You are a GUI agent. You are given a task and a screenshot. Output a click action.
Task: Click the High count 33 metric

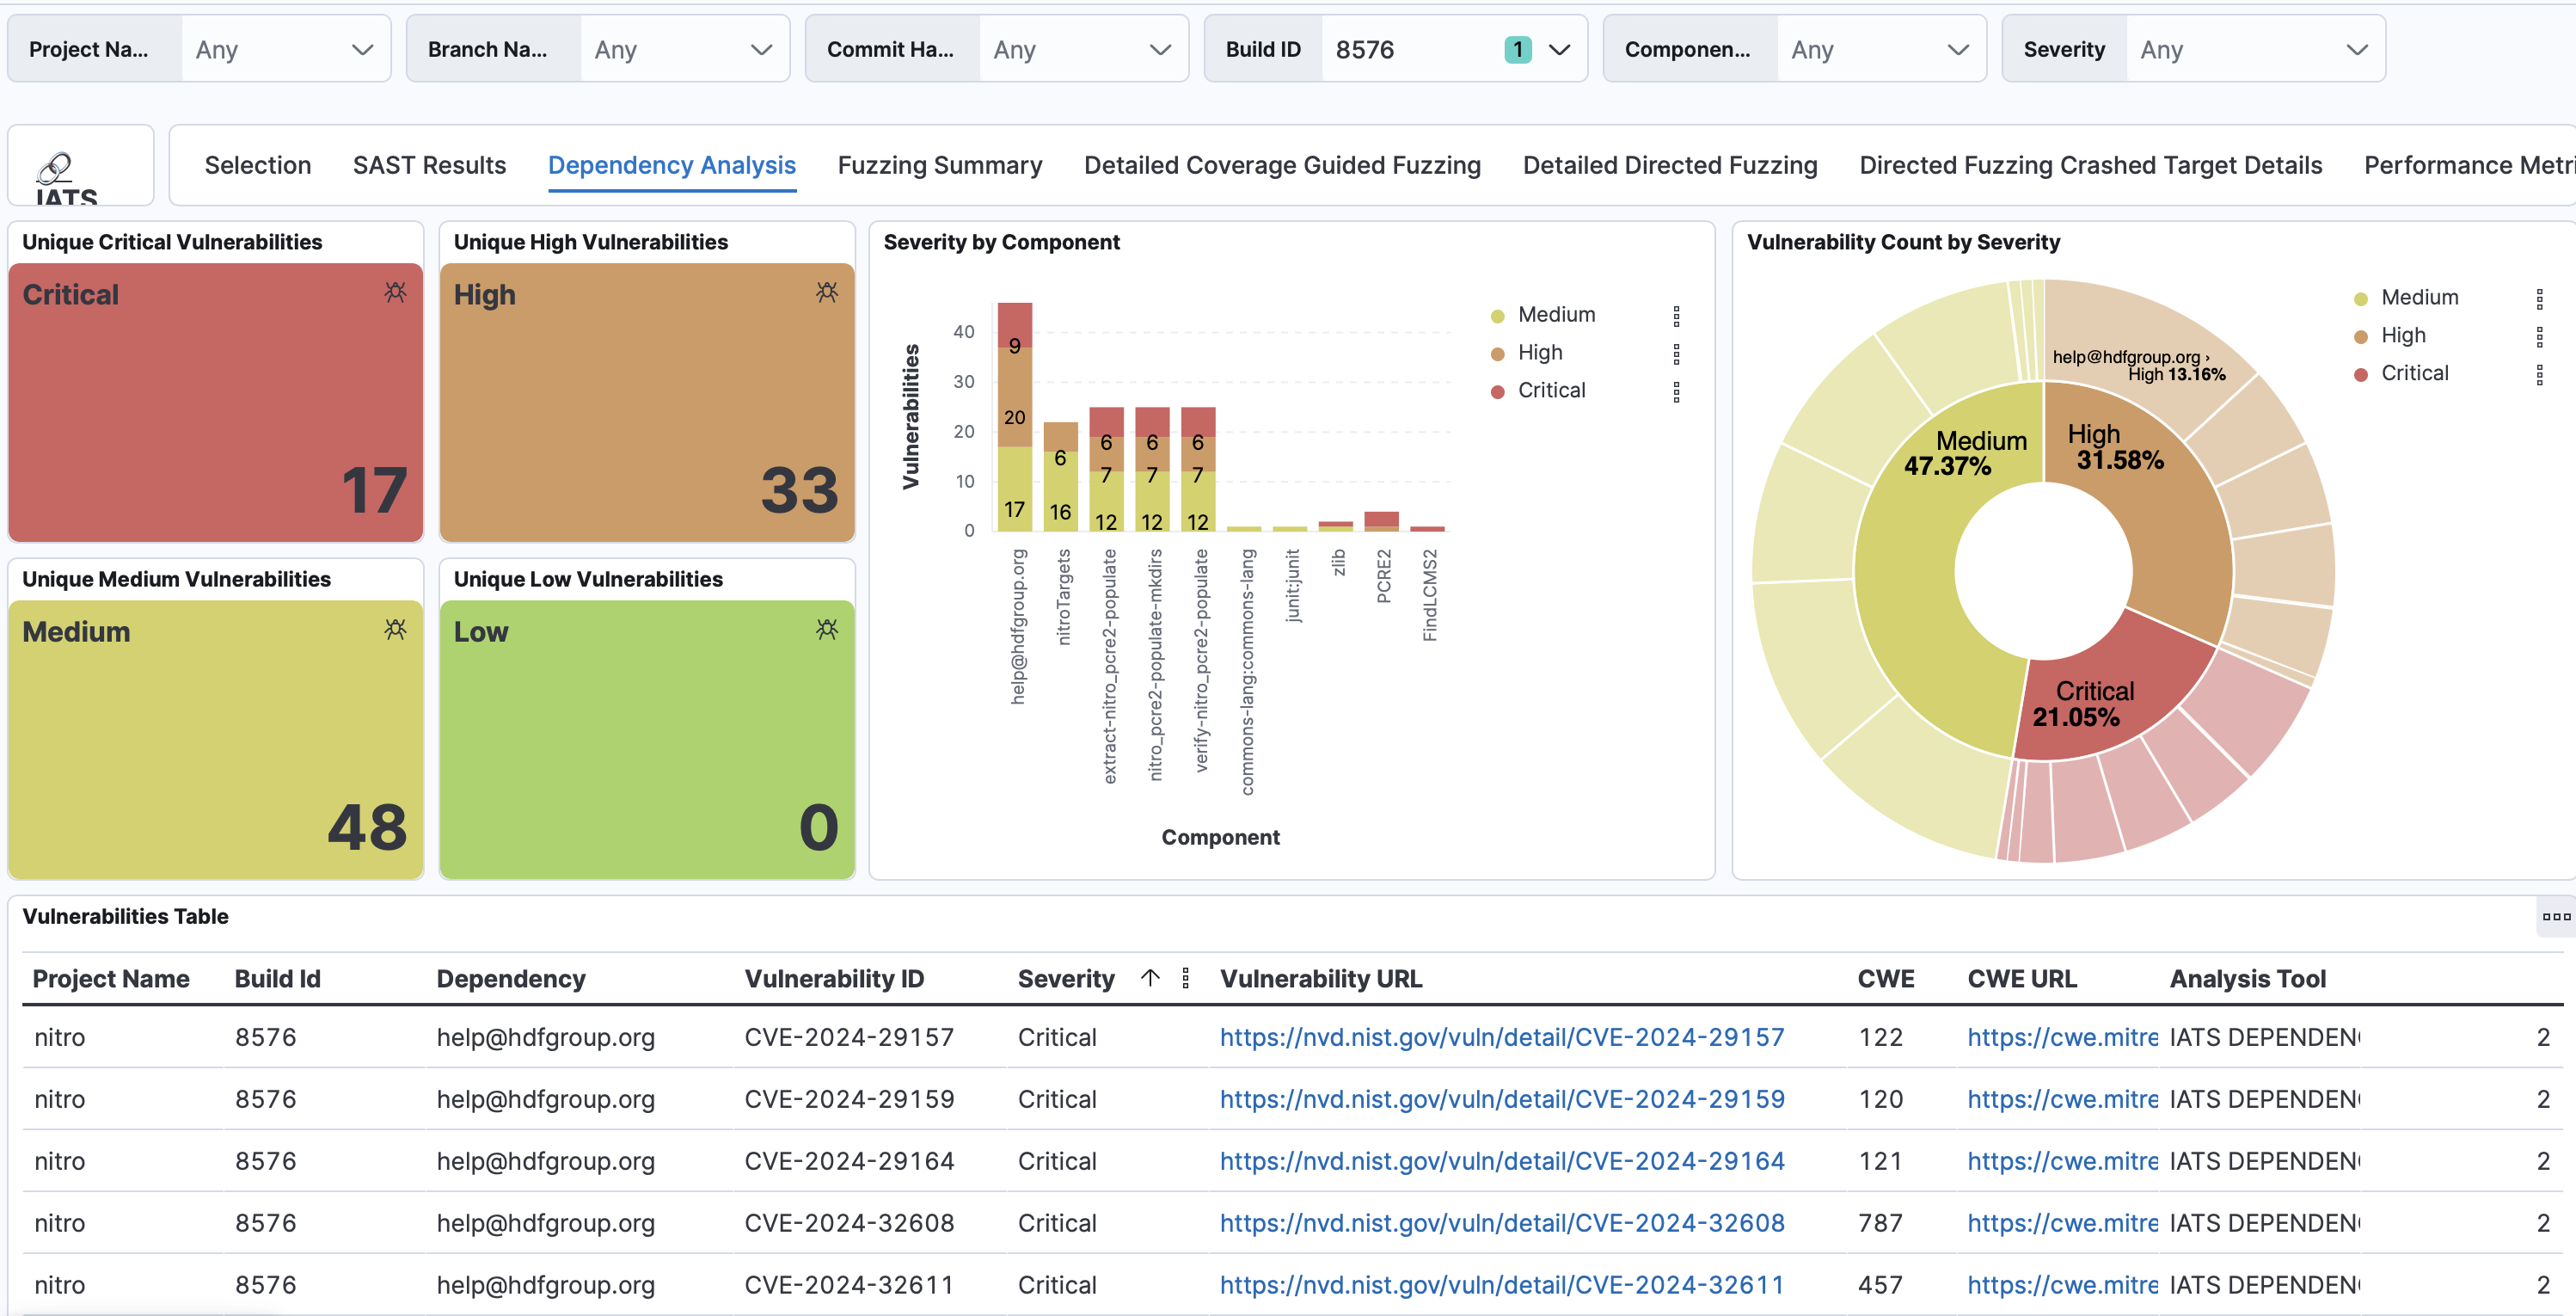coord(799,490)
